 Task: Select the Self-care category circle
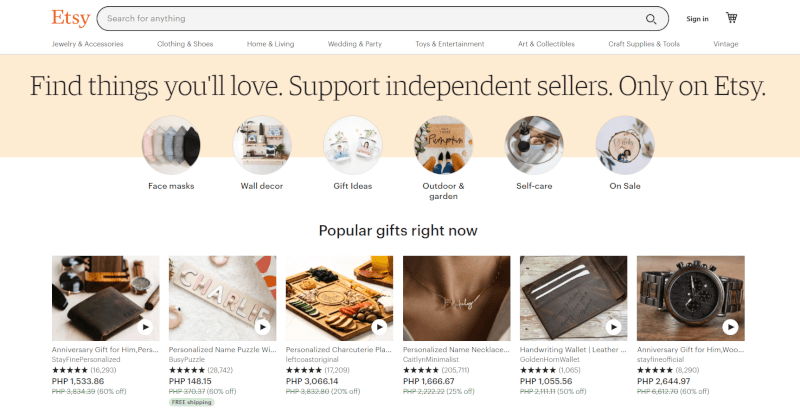coord(534,145)
